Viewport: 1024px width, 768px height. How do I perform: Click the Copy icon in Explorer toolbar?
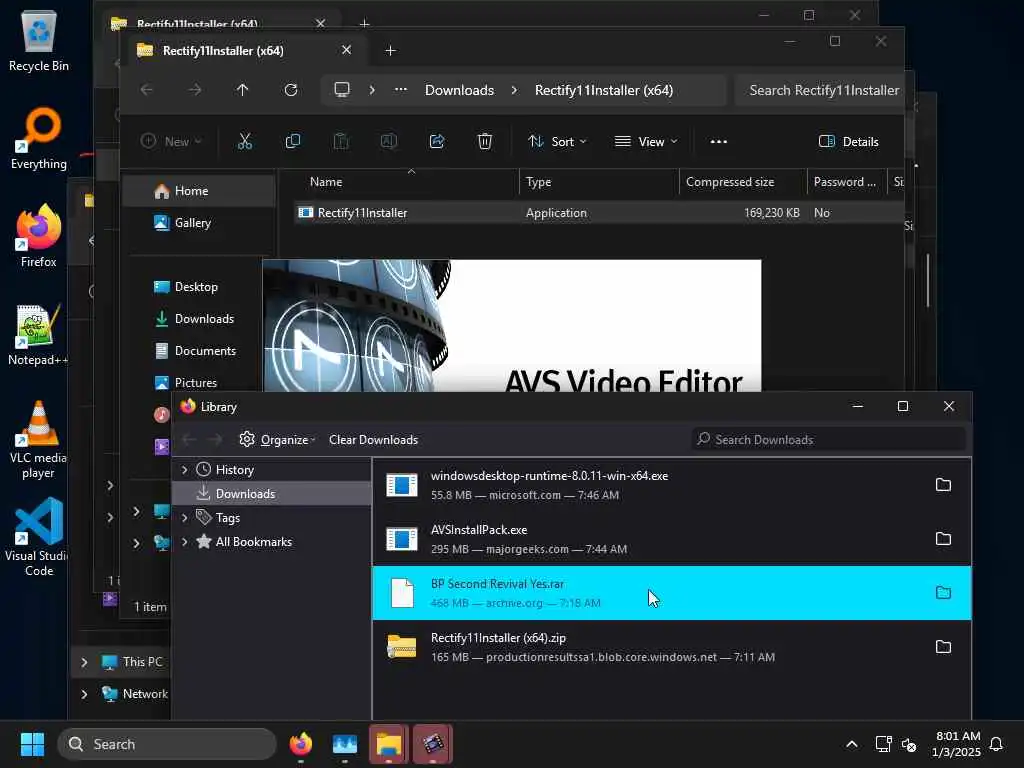[x=293, y=141]
